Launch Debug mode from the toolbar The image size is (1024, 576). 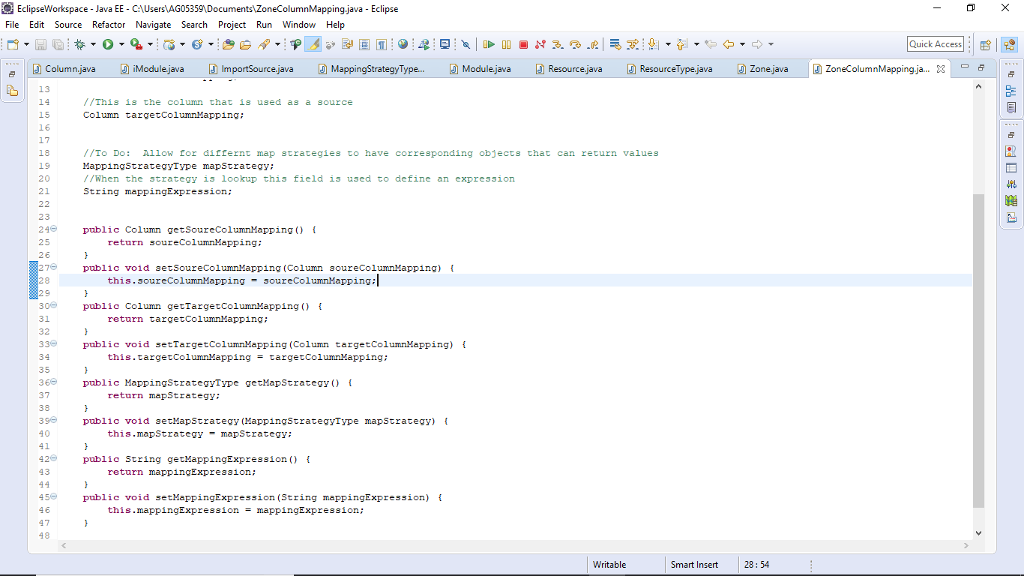coord(79,44)
